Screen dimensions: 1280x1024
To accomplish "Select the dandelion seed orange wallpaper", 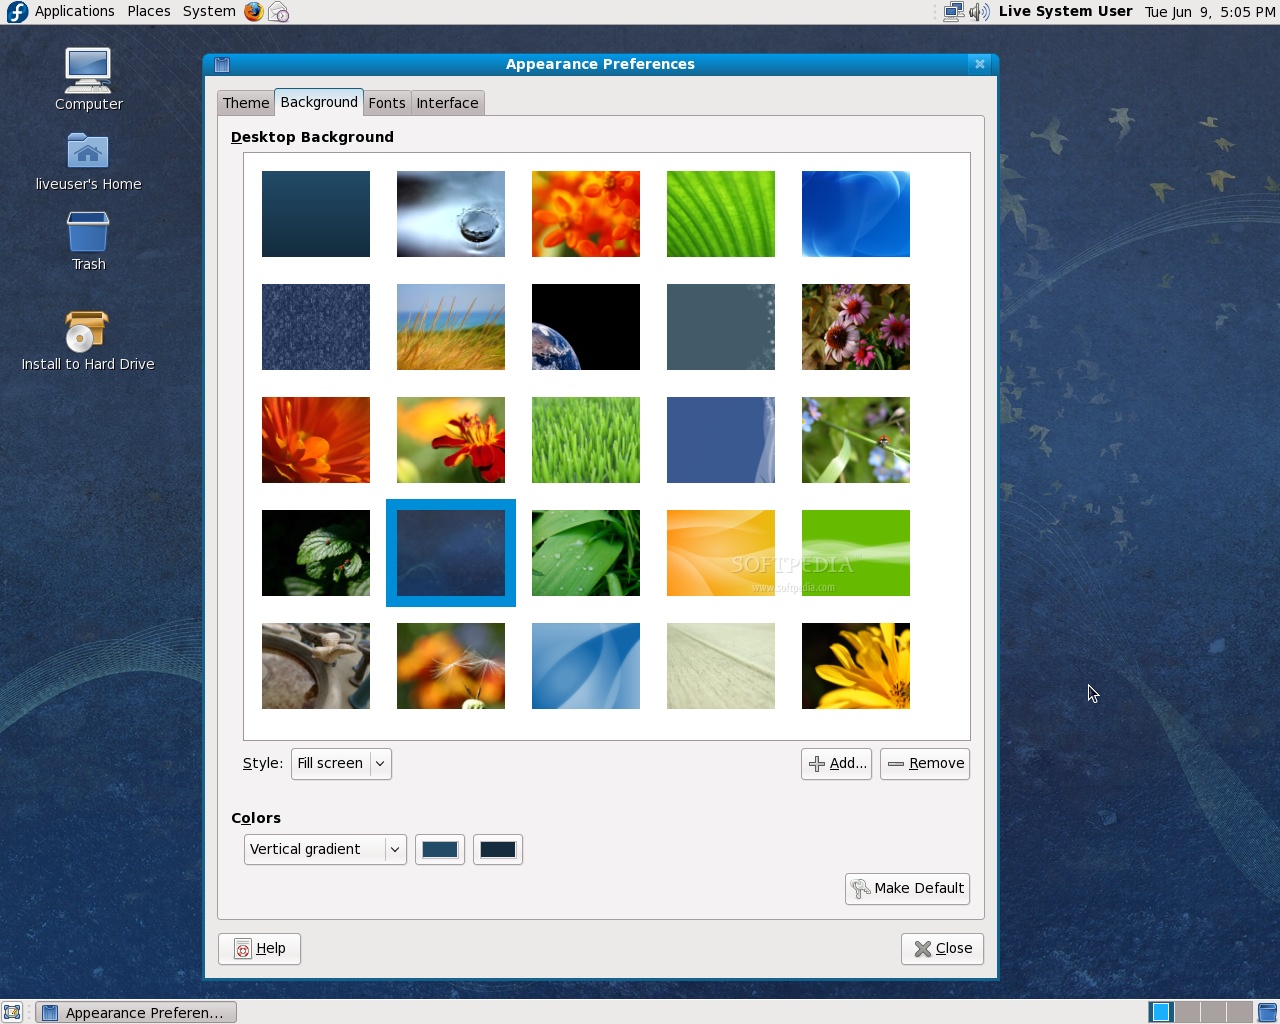I will [x=451, y=666].
